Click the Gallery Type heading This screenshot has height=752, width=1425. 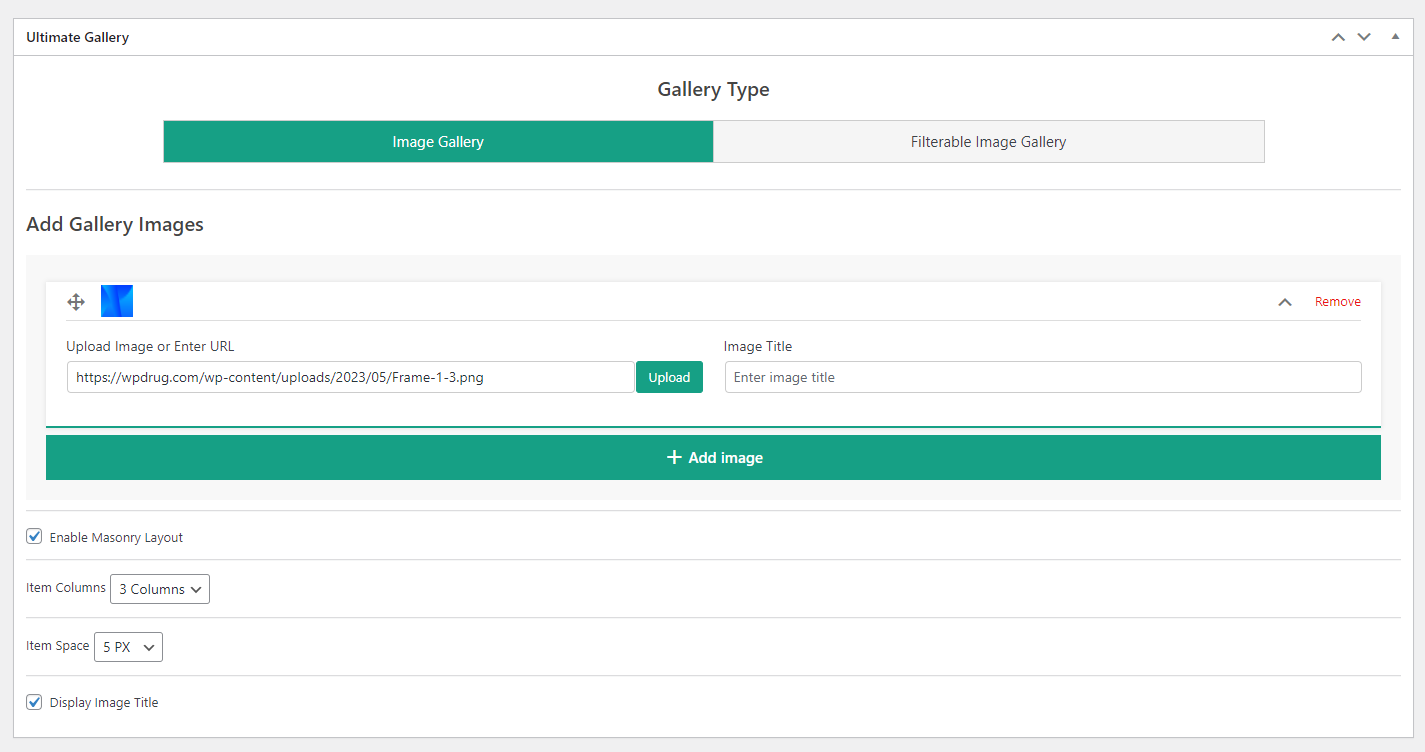[713, 89]
